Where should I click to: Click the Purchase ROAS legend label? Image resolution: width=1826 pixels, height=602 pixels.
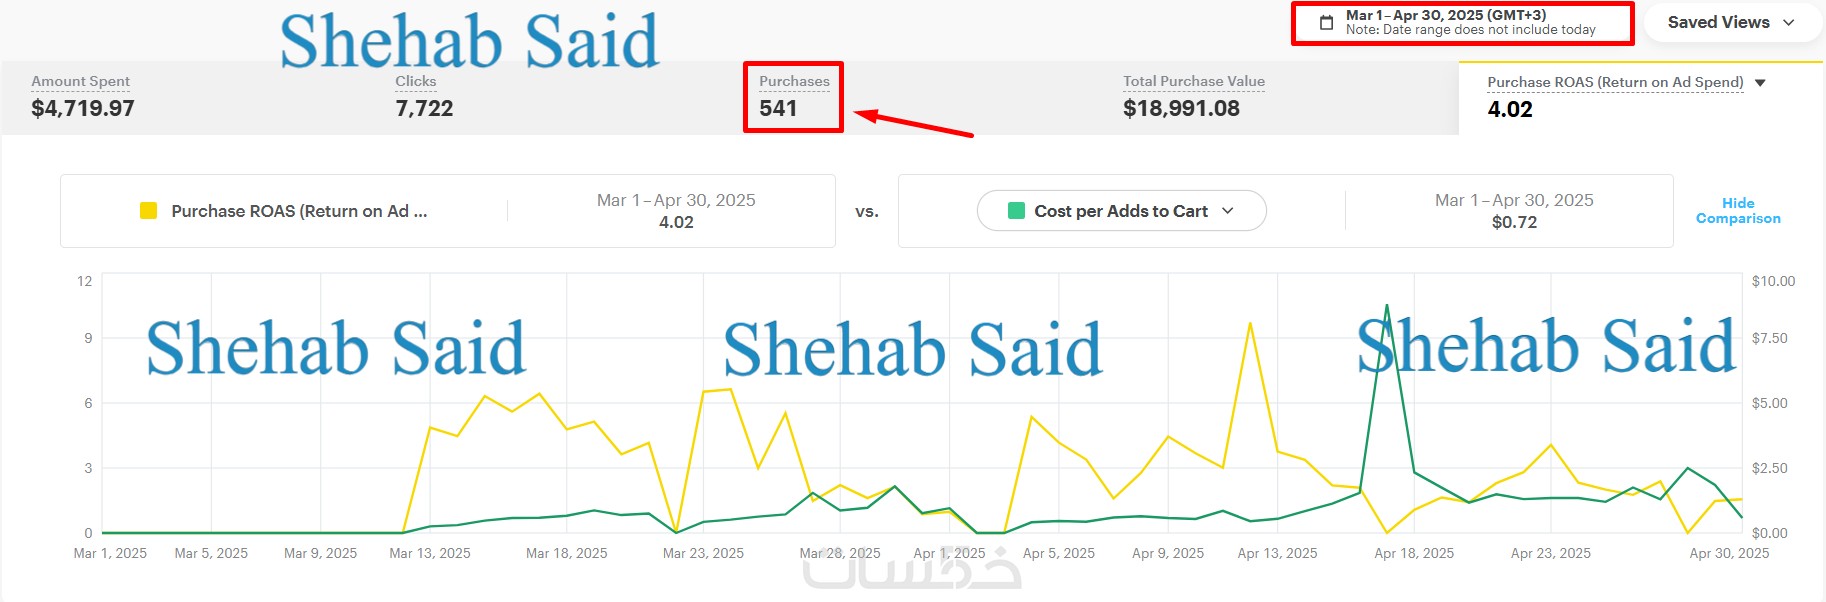299,211
